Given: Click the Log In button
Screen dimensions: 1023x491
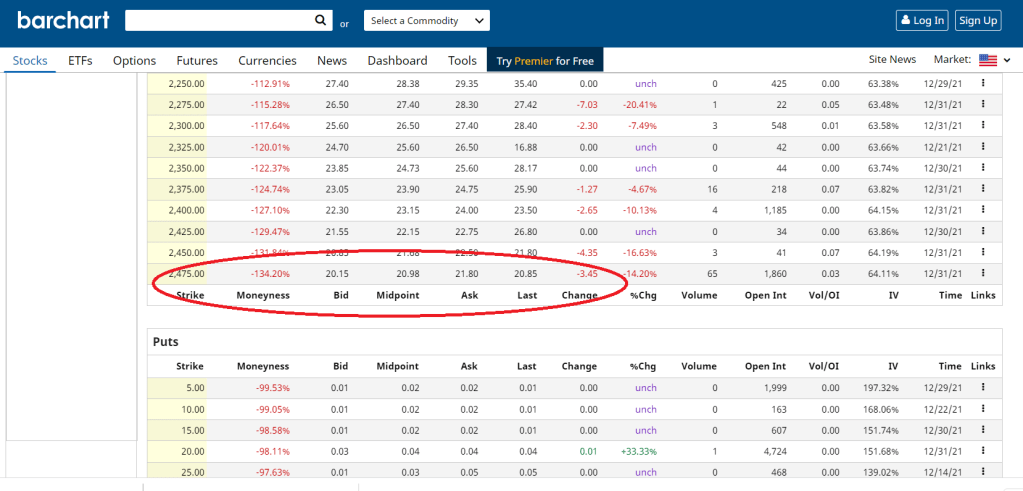Looking at the screenshot, I should point(921,20).
